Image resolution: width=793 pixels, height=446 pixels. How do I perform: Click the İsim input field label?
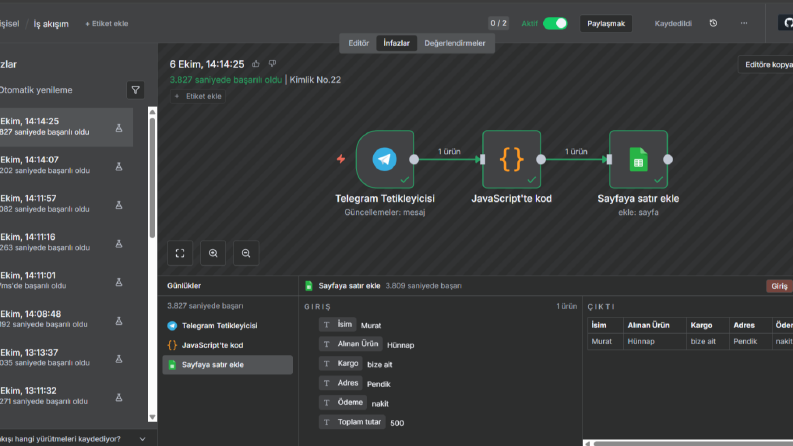tap(338, 325)
